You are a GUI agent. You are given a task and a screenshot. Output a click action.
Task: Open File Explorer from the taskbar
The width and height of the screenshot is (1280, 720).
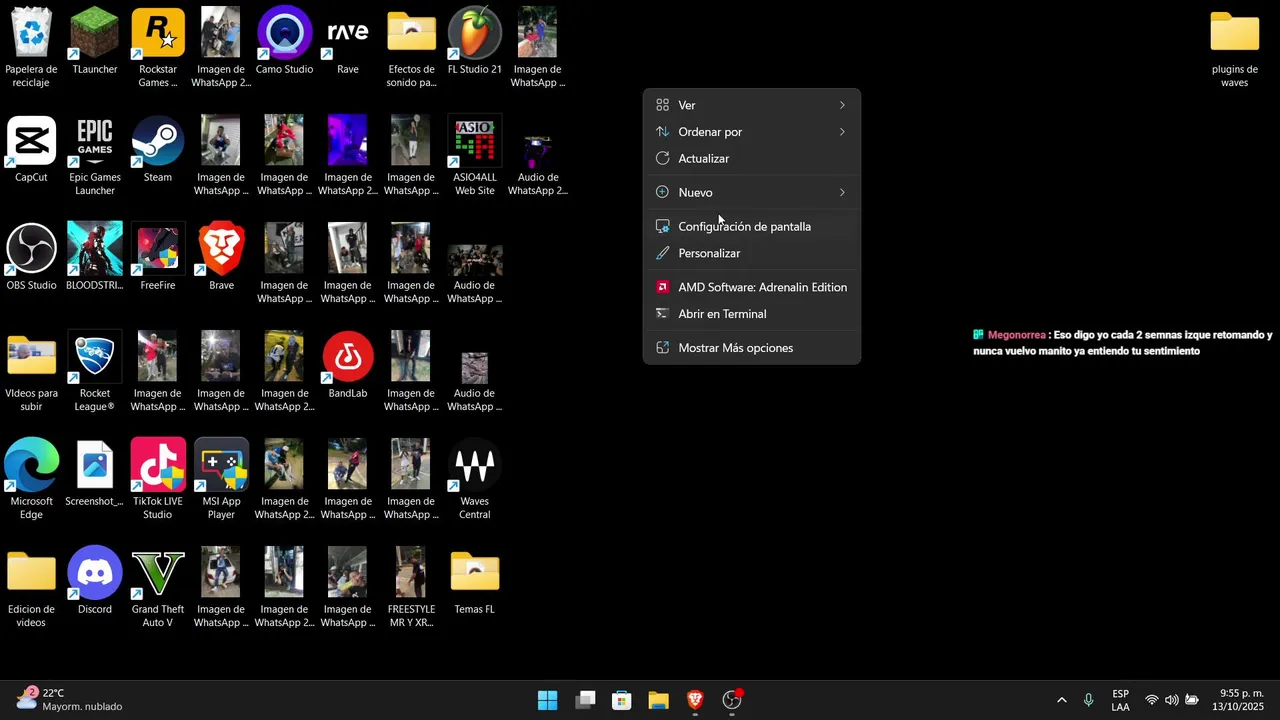[658, 700]
